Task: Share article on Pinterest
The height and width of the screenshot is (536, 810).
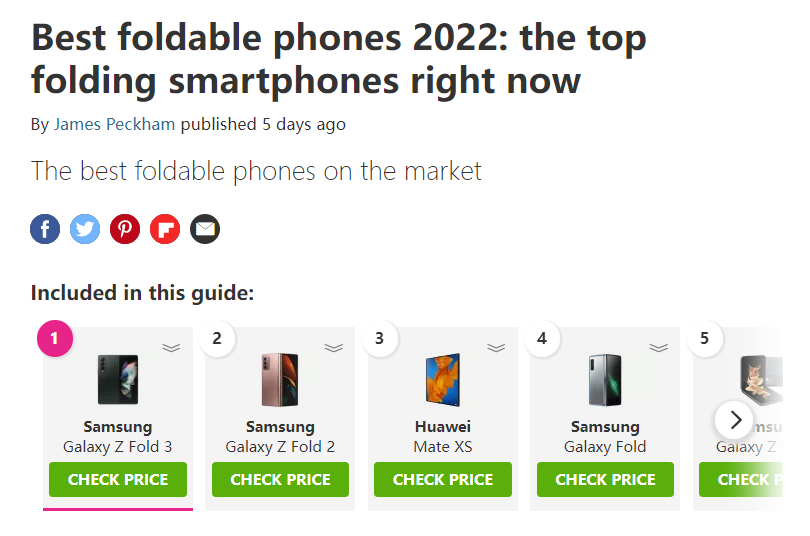Action: pos(125,229)
